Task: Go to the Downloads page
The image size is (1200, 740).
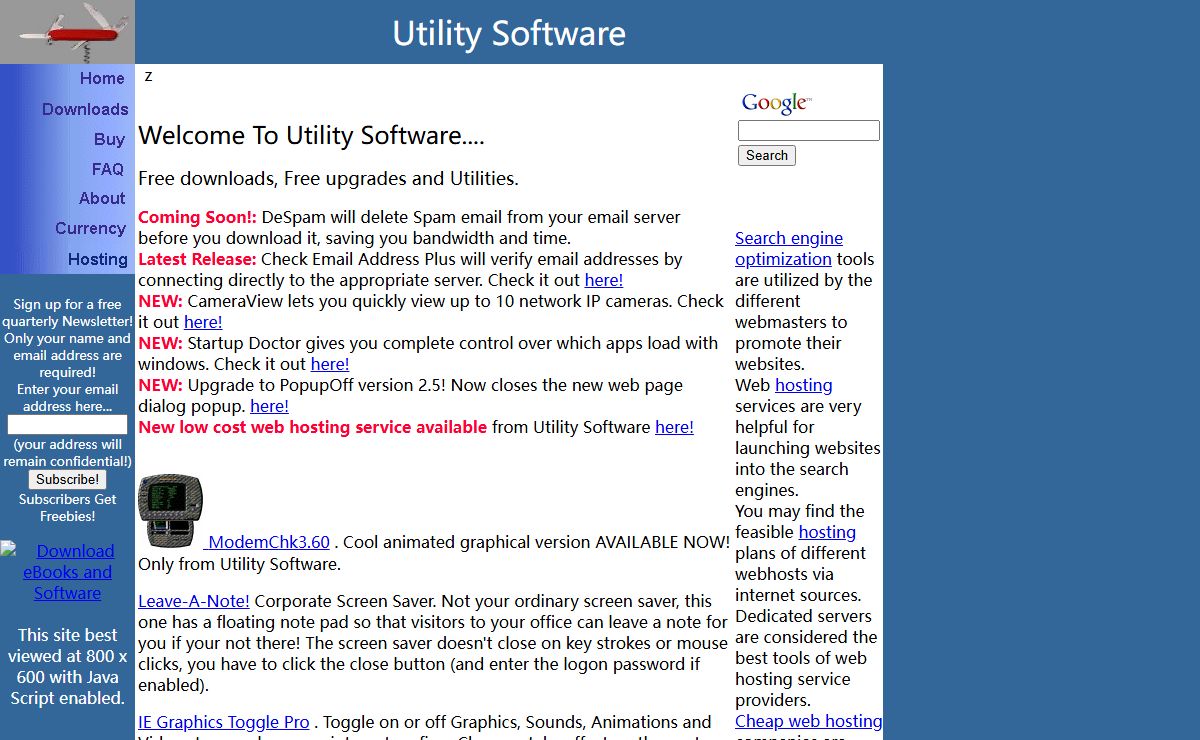Action: (85, 109)
